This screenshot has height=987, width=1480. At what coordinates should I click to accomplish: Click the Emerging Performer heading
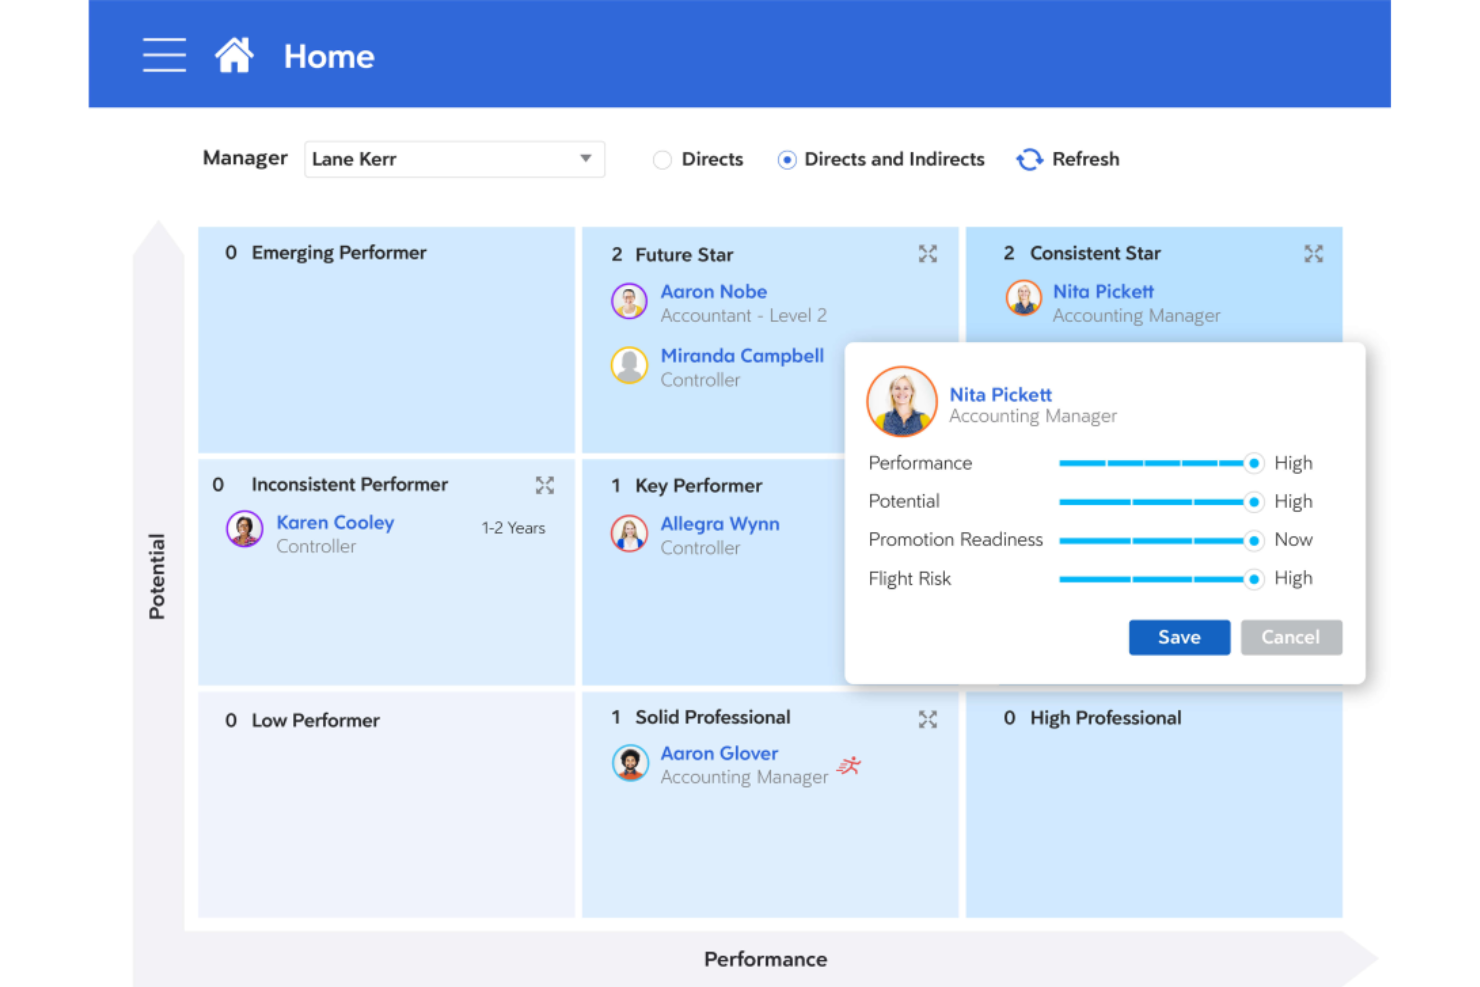[339, 253]
